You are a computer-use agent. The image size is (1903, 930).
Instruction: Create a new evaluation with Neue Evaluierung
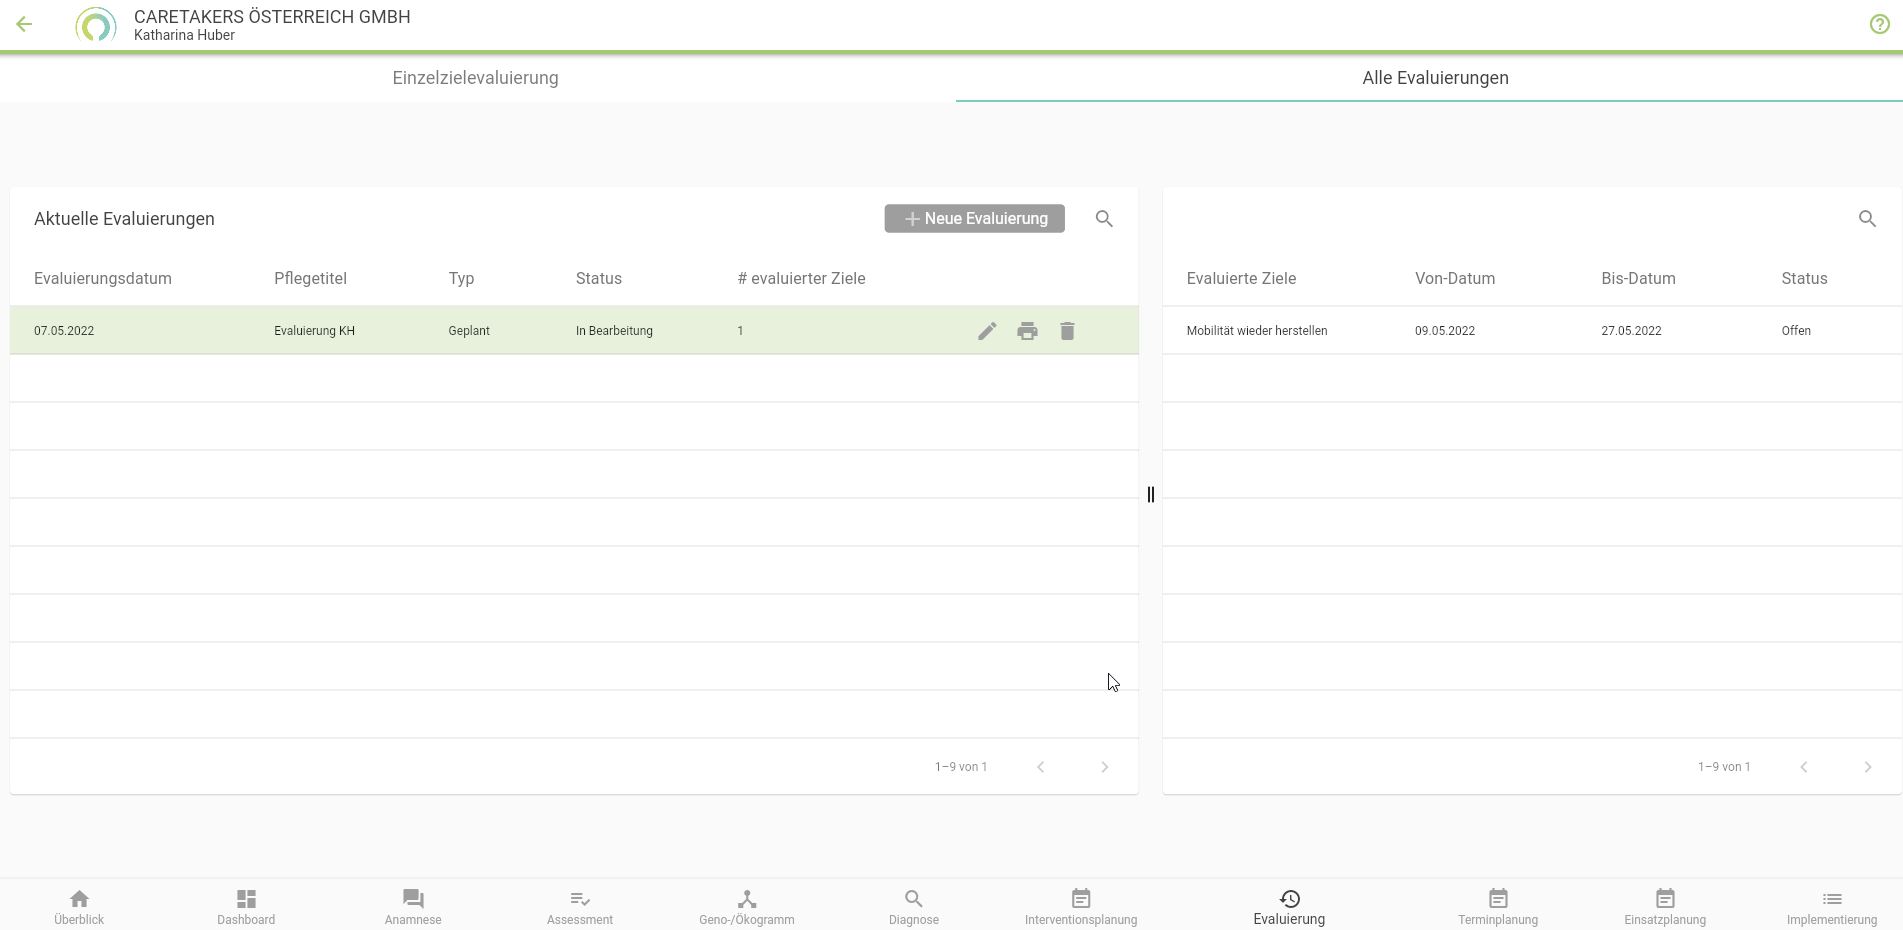(974, 219)
